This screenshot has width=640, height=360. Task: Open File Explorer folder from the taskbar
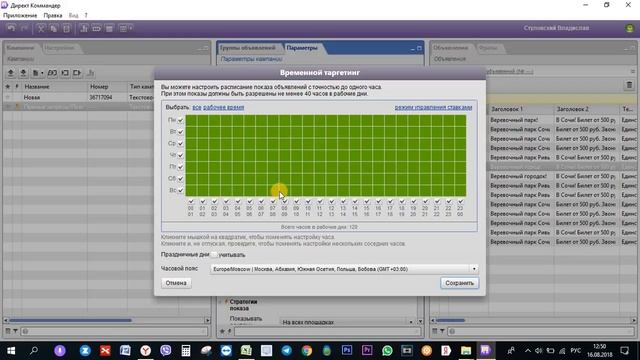[x=466, y=351]
